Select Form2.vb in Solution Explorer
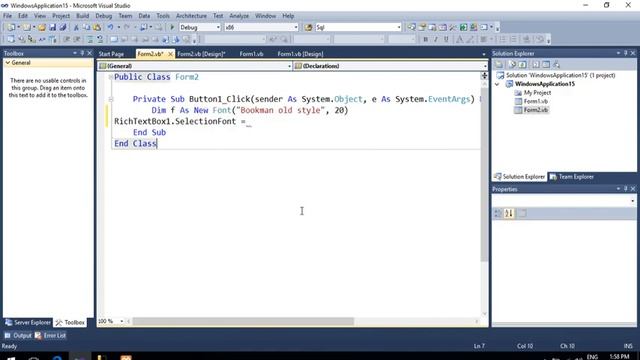Screen dimensions: 640x360 536,110
